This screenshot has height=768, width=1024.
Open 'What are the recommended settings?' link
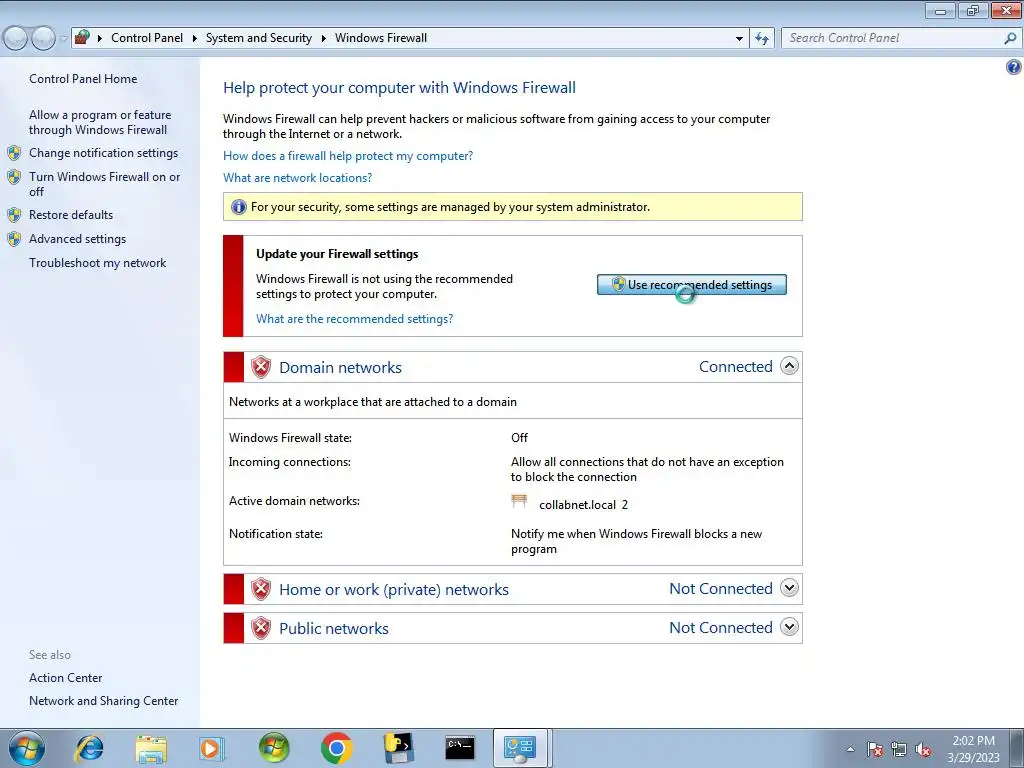coord(354,319)
